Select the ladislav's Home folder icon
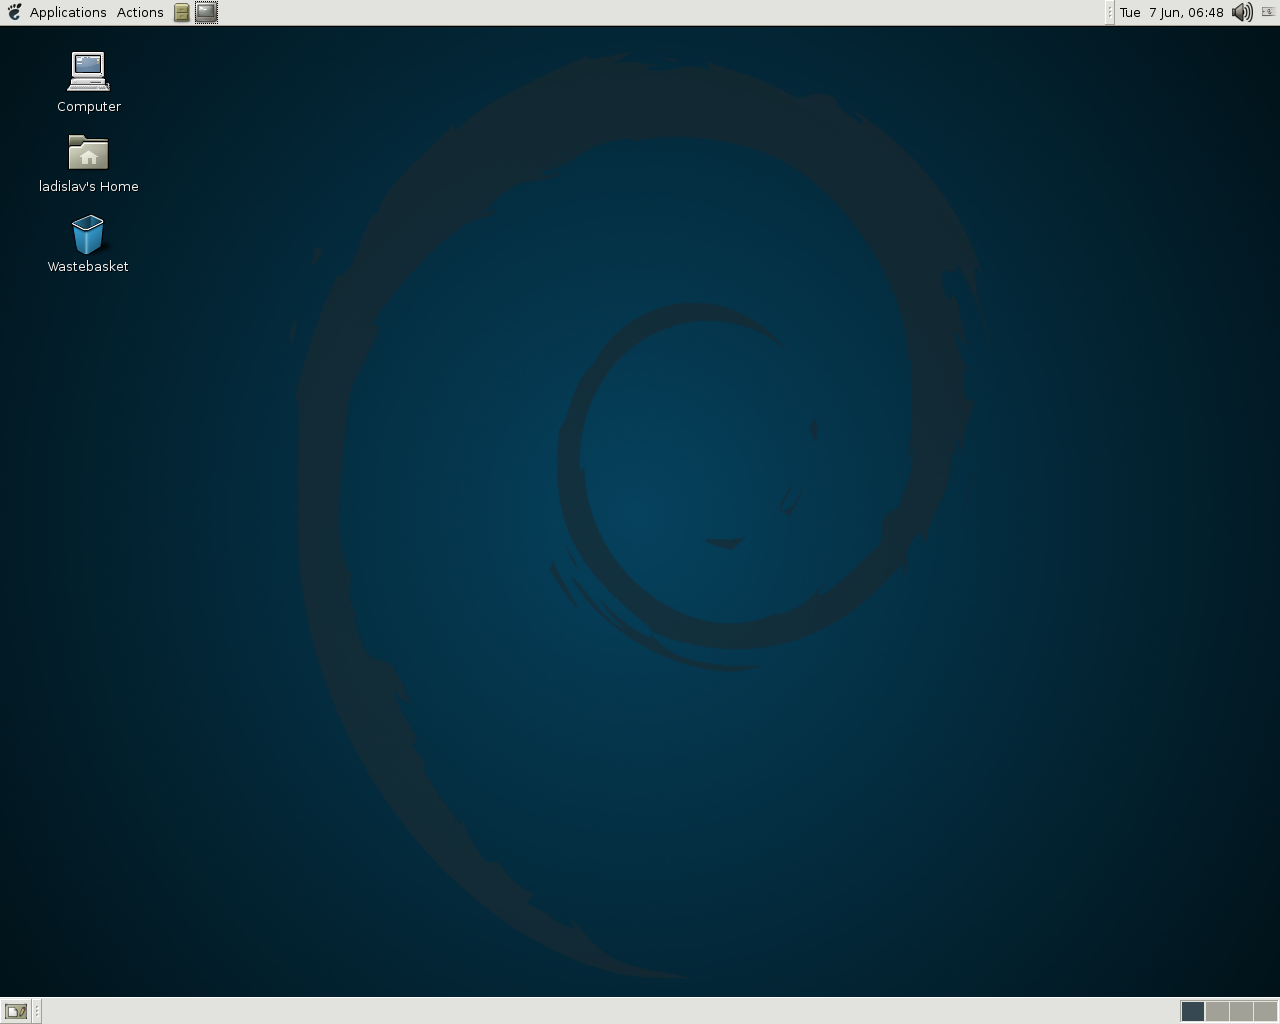1280x1024 pixels. (88, 153)
